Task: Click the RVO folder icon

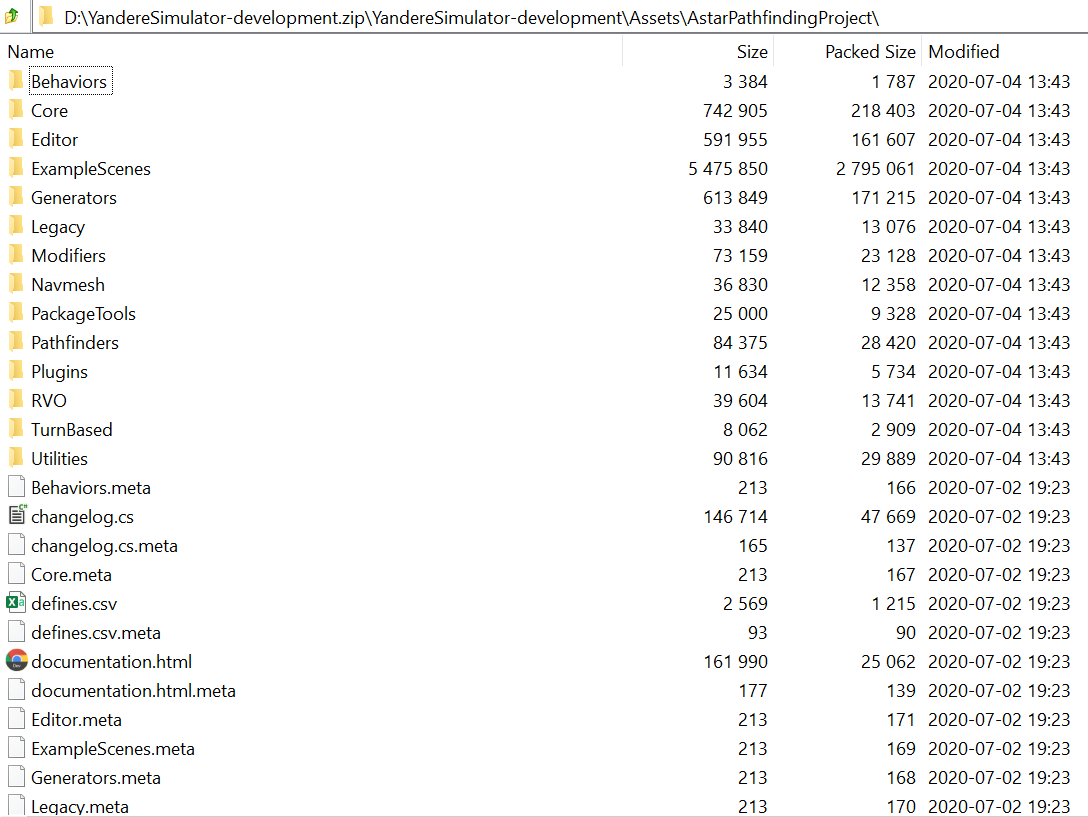Action: pos(16,400)
